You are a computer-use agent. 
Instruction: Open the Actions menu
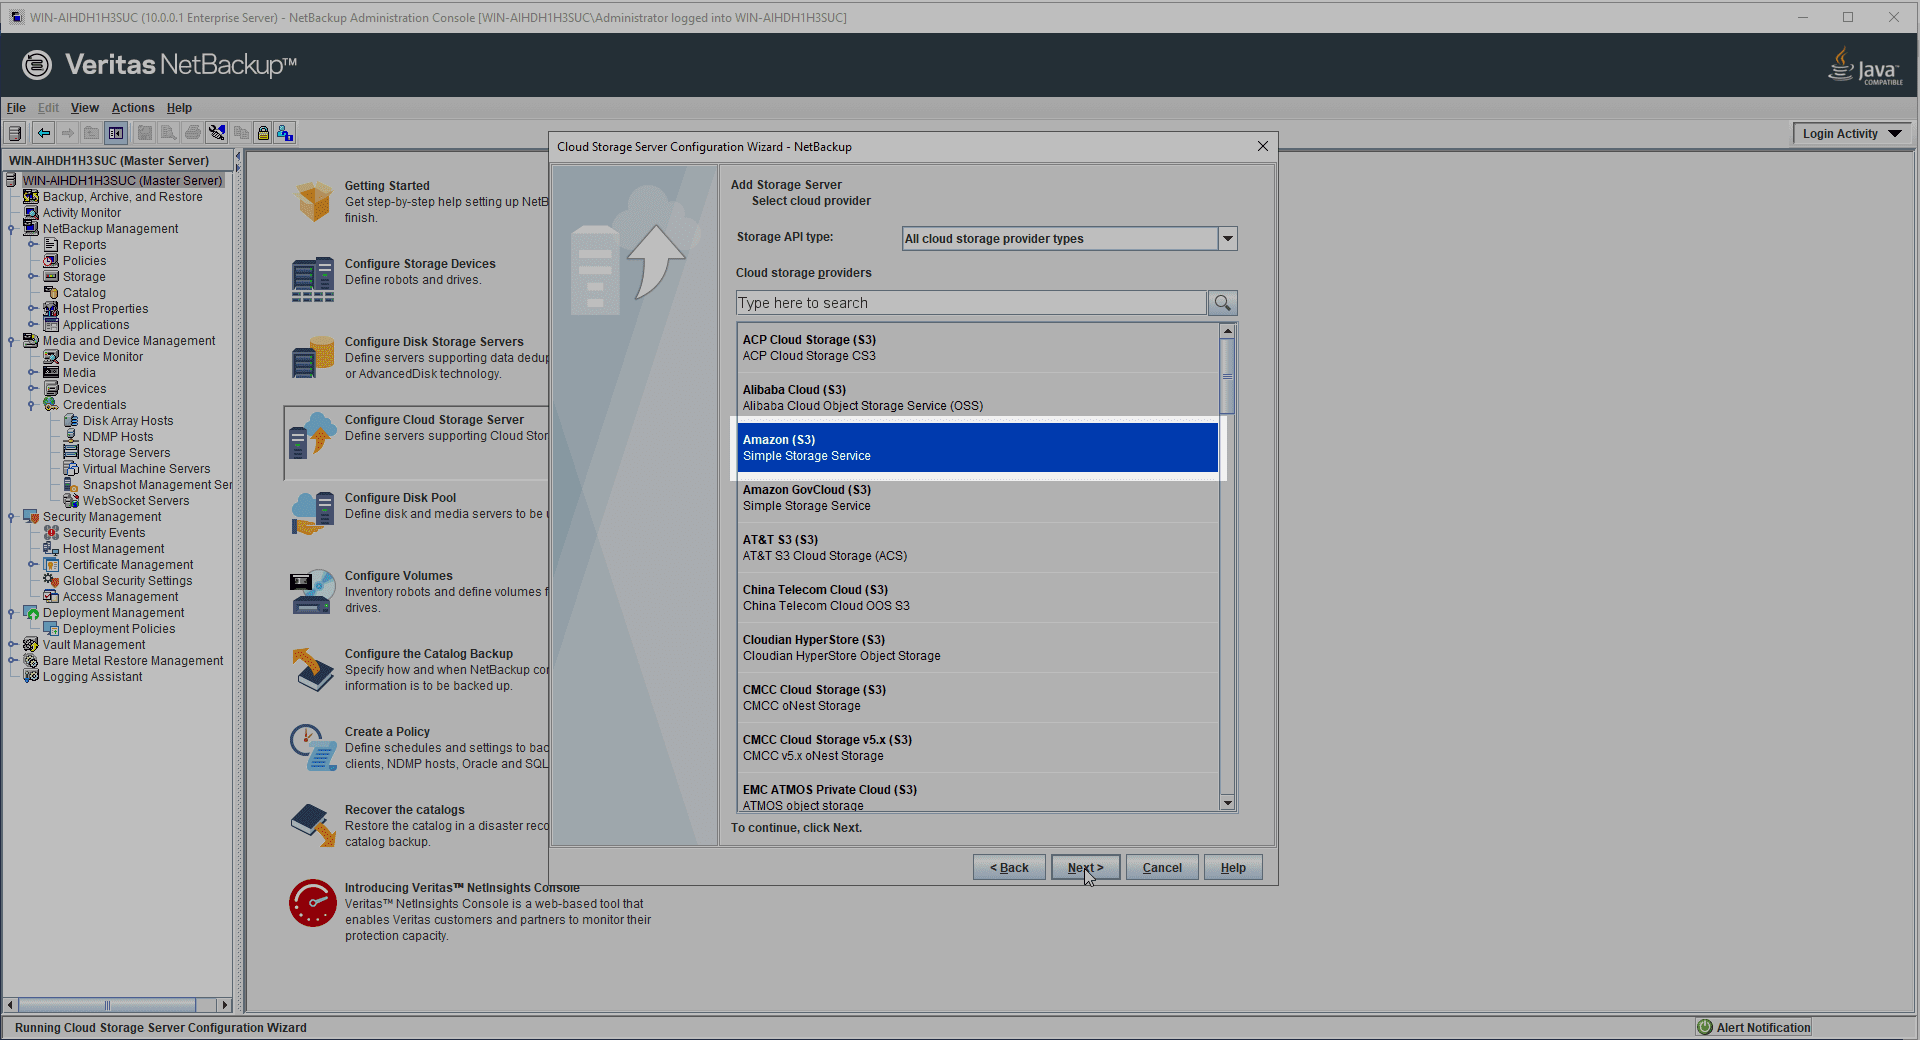(x=132, y=108)
